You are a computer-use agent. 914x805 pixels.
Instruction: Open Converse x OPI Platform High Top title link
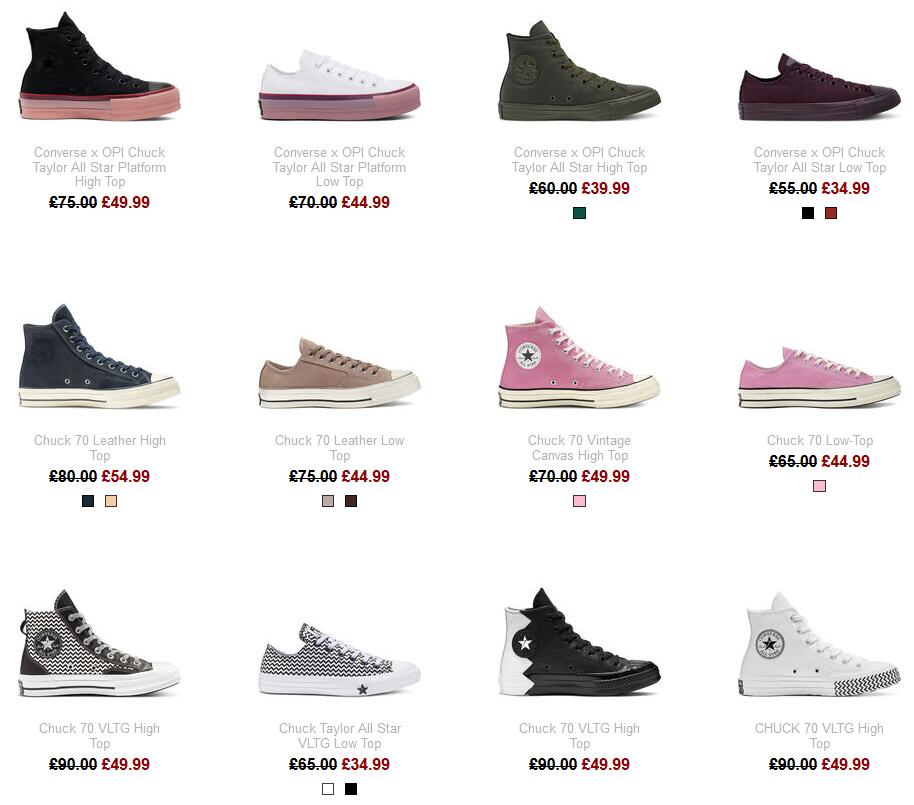pos(100,167)
